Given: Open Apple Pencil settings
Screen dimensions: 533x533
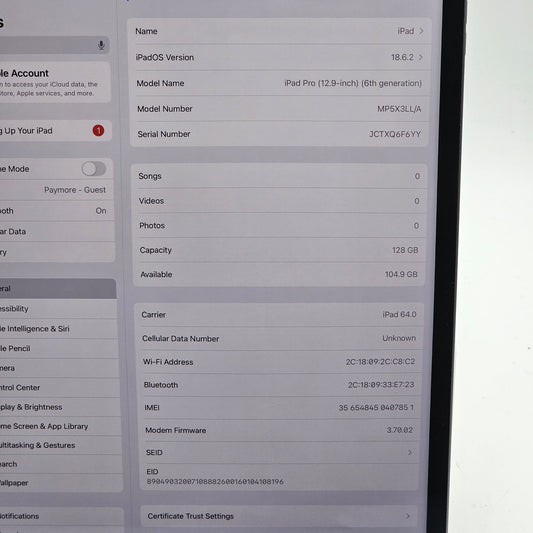Looking at the screenshot, I should click(x=59, y=348).
